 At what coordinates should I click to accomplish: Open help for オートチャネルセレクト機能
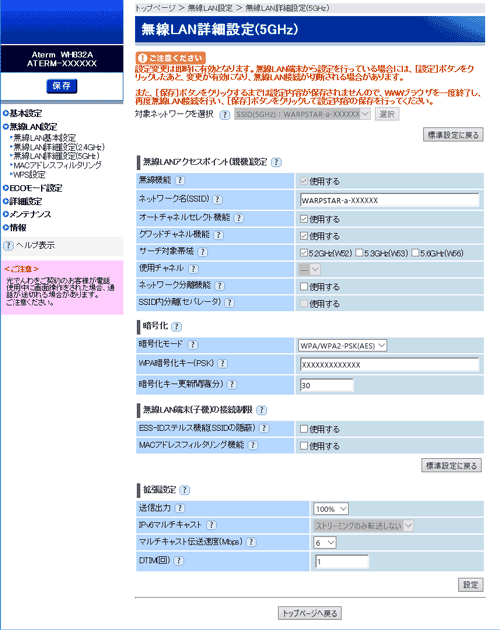coord(239,218)
